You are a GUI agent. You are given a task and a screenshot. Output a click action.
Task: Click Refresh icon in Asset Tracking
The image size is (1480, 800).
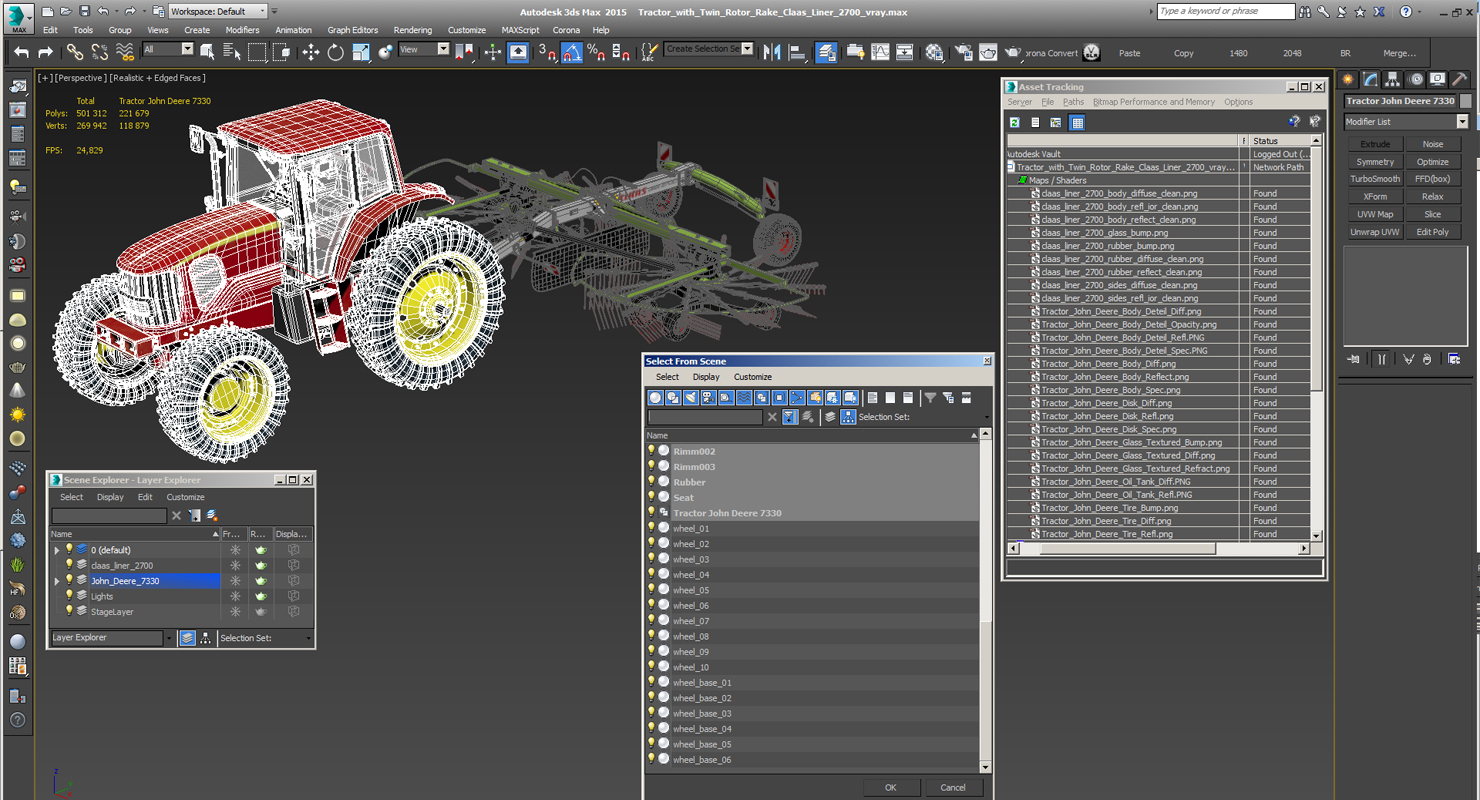(x=1014, y=122)
